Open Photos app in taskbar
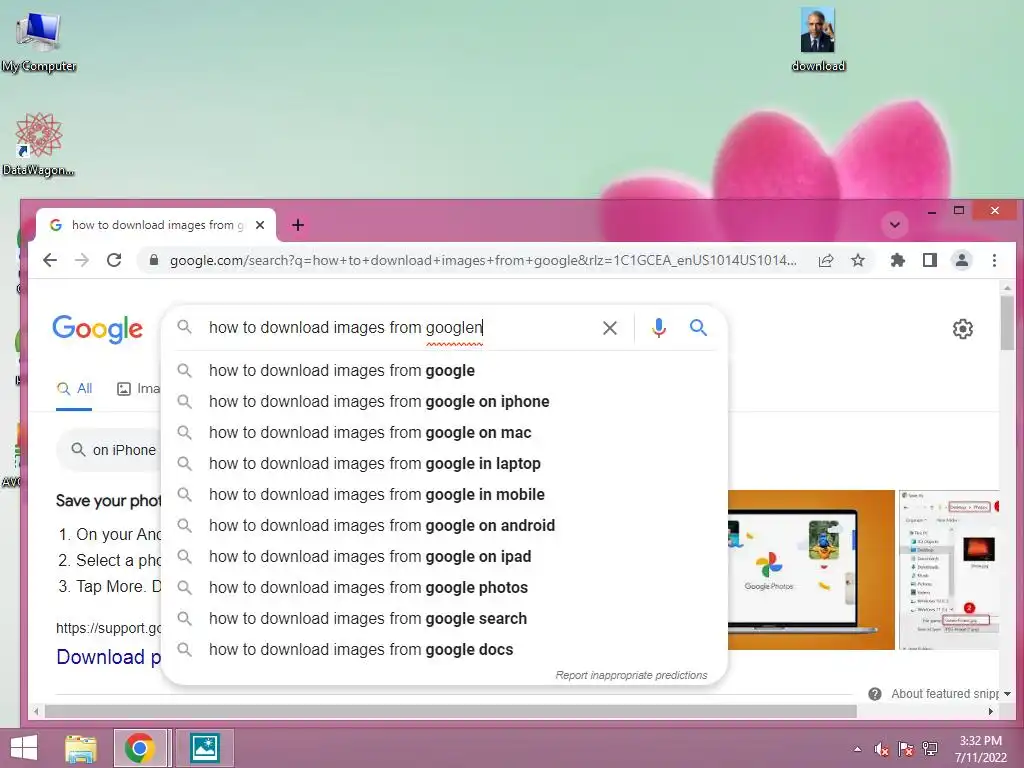Viewport: 1024px width, 768px height. click(x=204, y=748)
